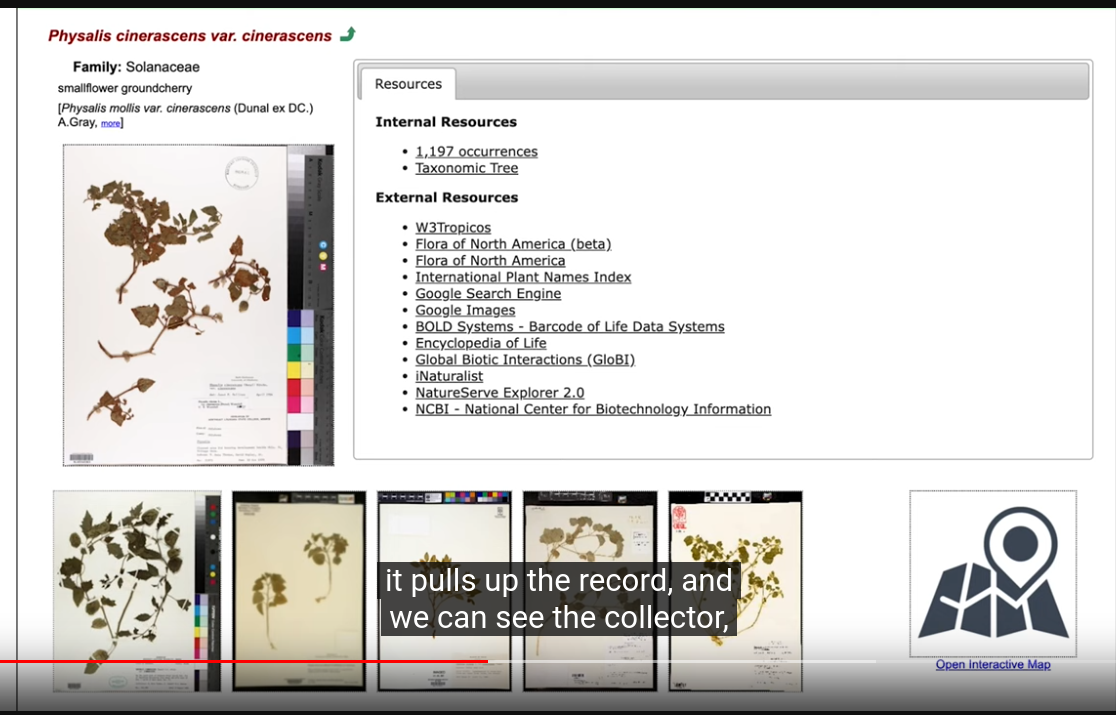The height and width of the screenshot is (715, 1116).
Task: Open the third specimen thumbnail behind the captions
Action: click(x=444, y=590)
